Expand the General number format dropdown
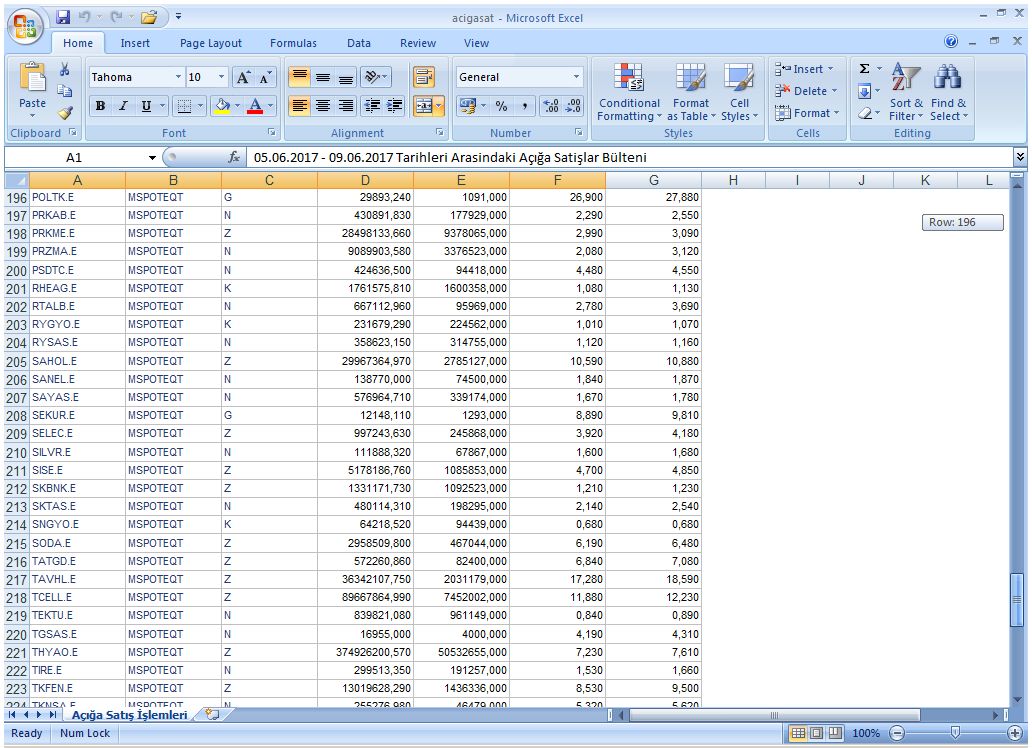The image size is (1032, 748). click(x=576, y=78)
